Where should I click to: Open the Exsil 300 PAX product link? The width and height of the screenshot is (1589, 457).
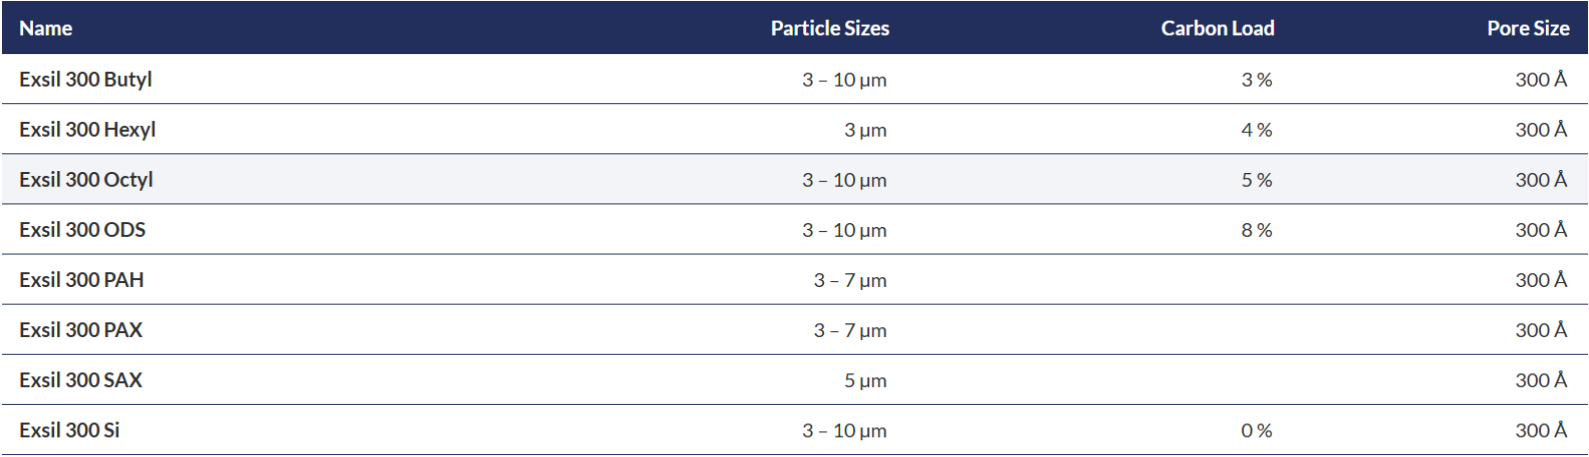click(81, 329)
